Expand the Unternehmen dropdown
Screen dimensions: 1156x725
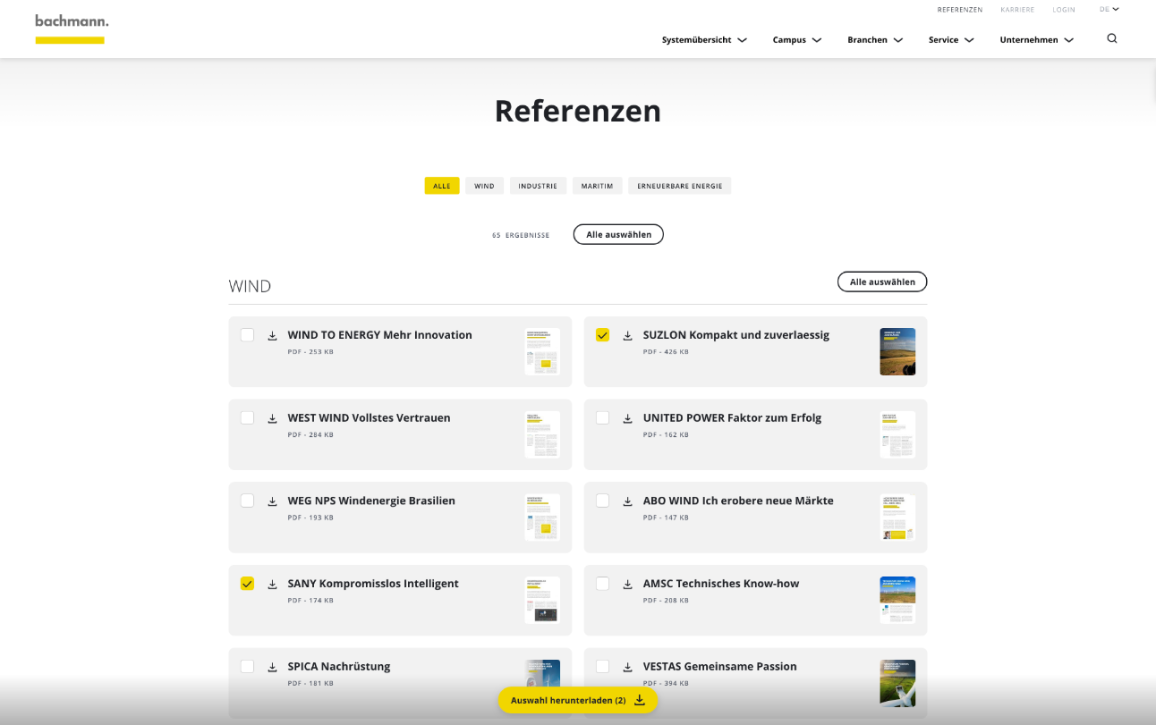tap(1036, 40)
